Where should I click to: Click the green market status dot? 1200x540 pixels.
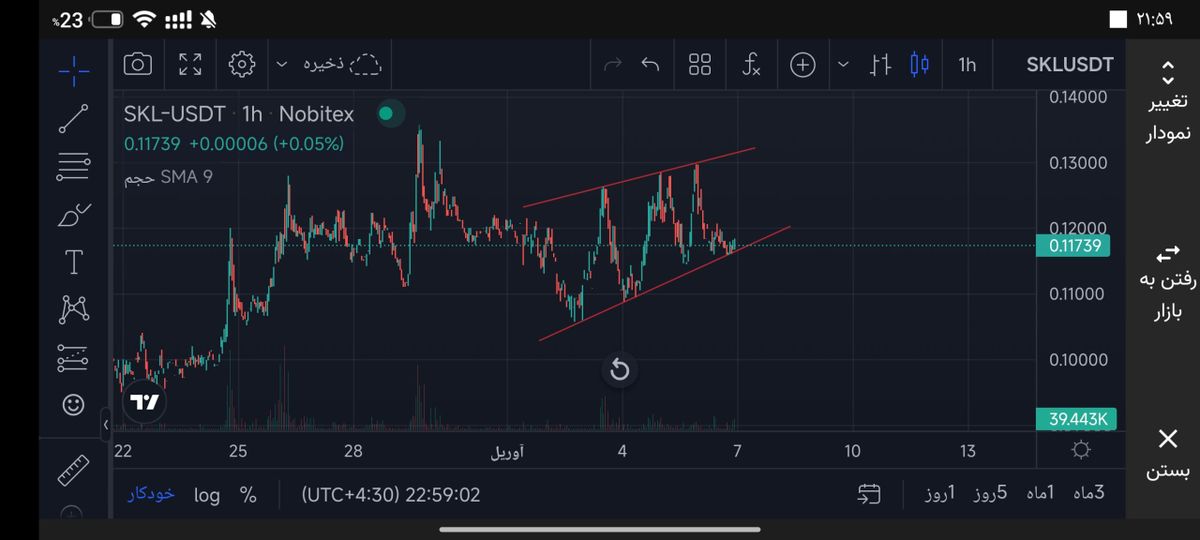[x=386, y=114]
